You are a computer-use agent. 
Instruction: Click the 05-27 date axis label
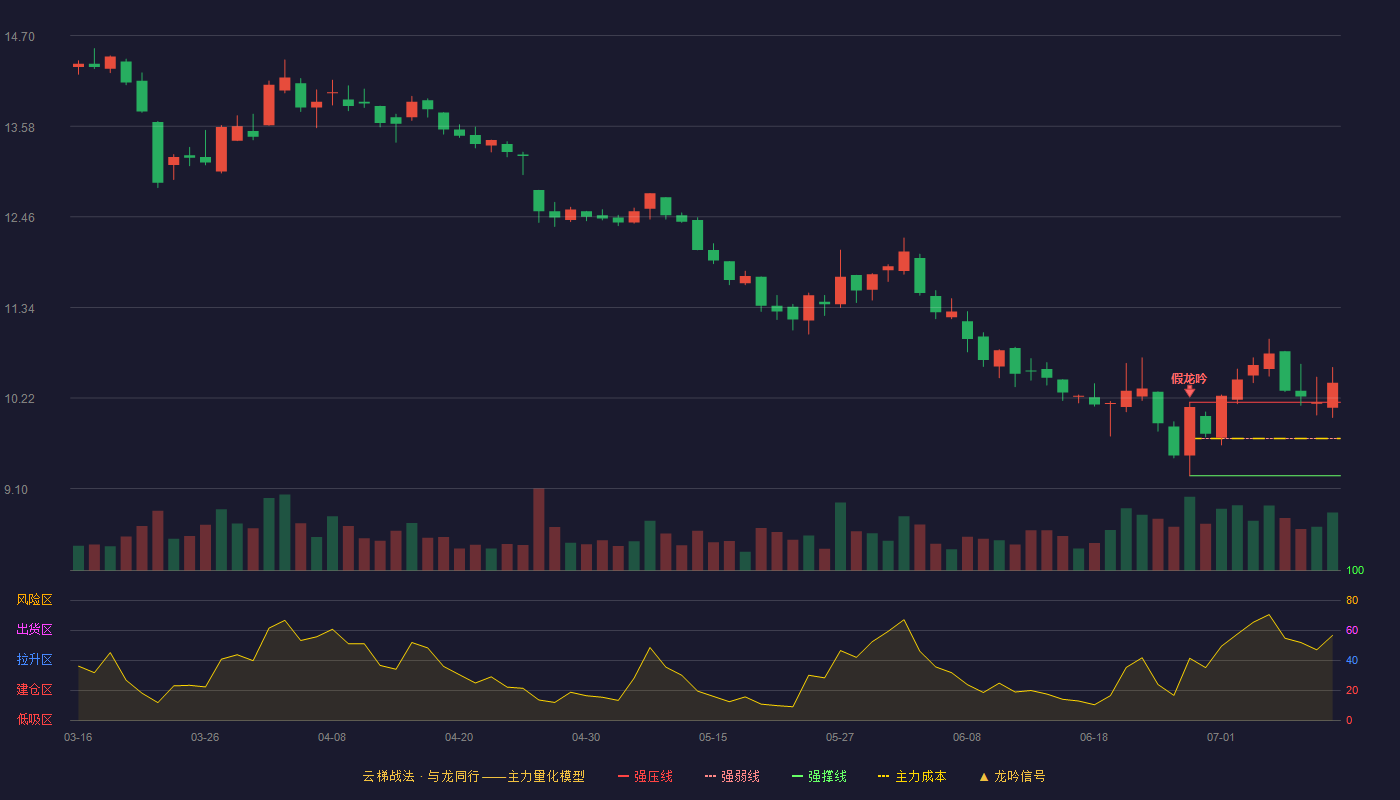click(840, 737)
